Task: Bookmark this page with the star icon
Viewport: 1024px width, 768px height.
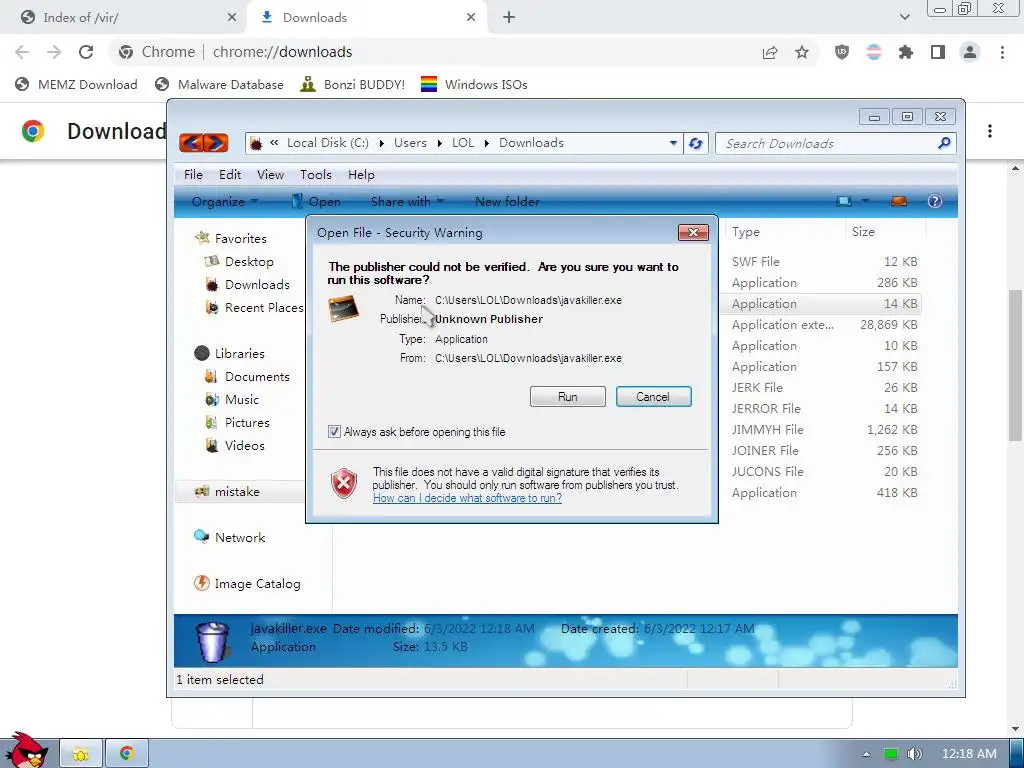Action: pyautogui.click(x=802, y=52)
